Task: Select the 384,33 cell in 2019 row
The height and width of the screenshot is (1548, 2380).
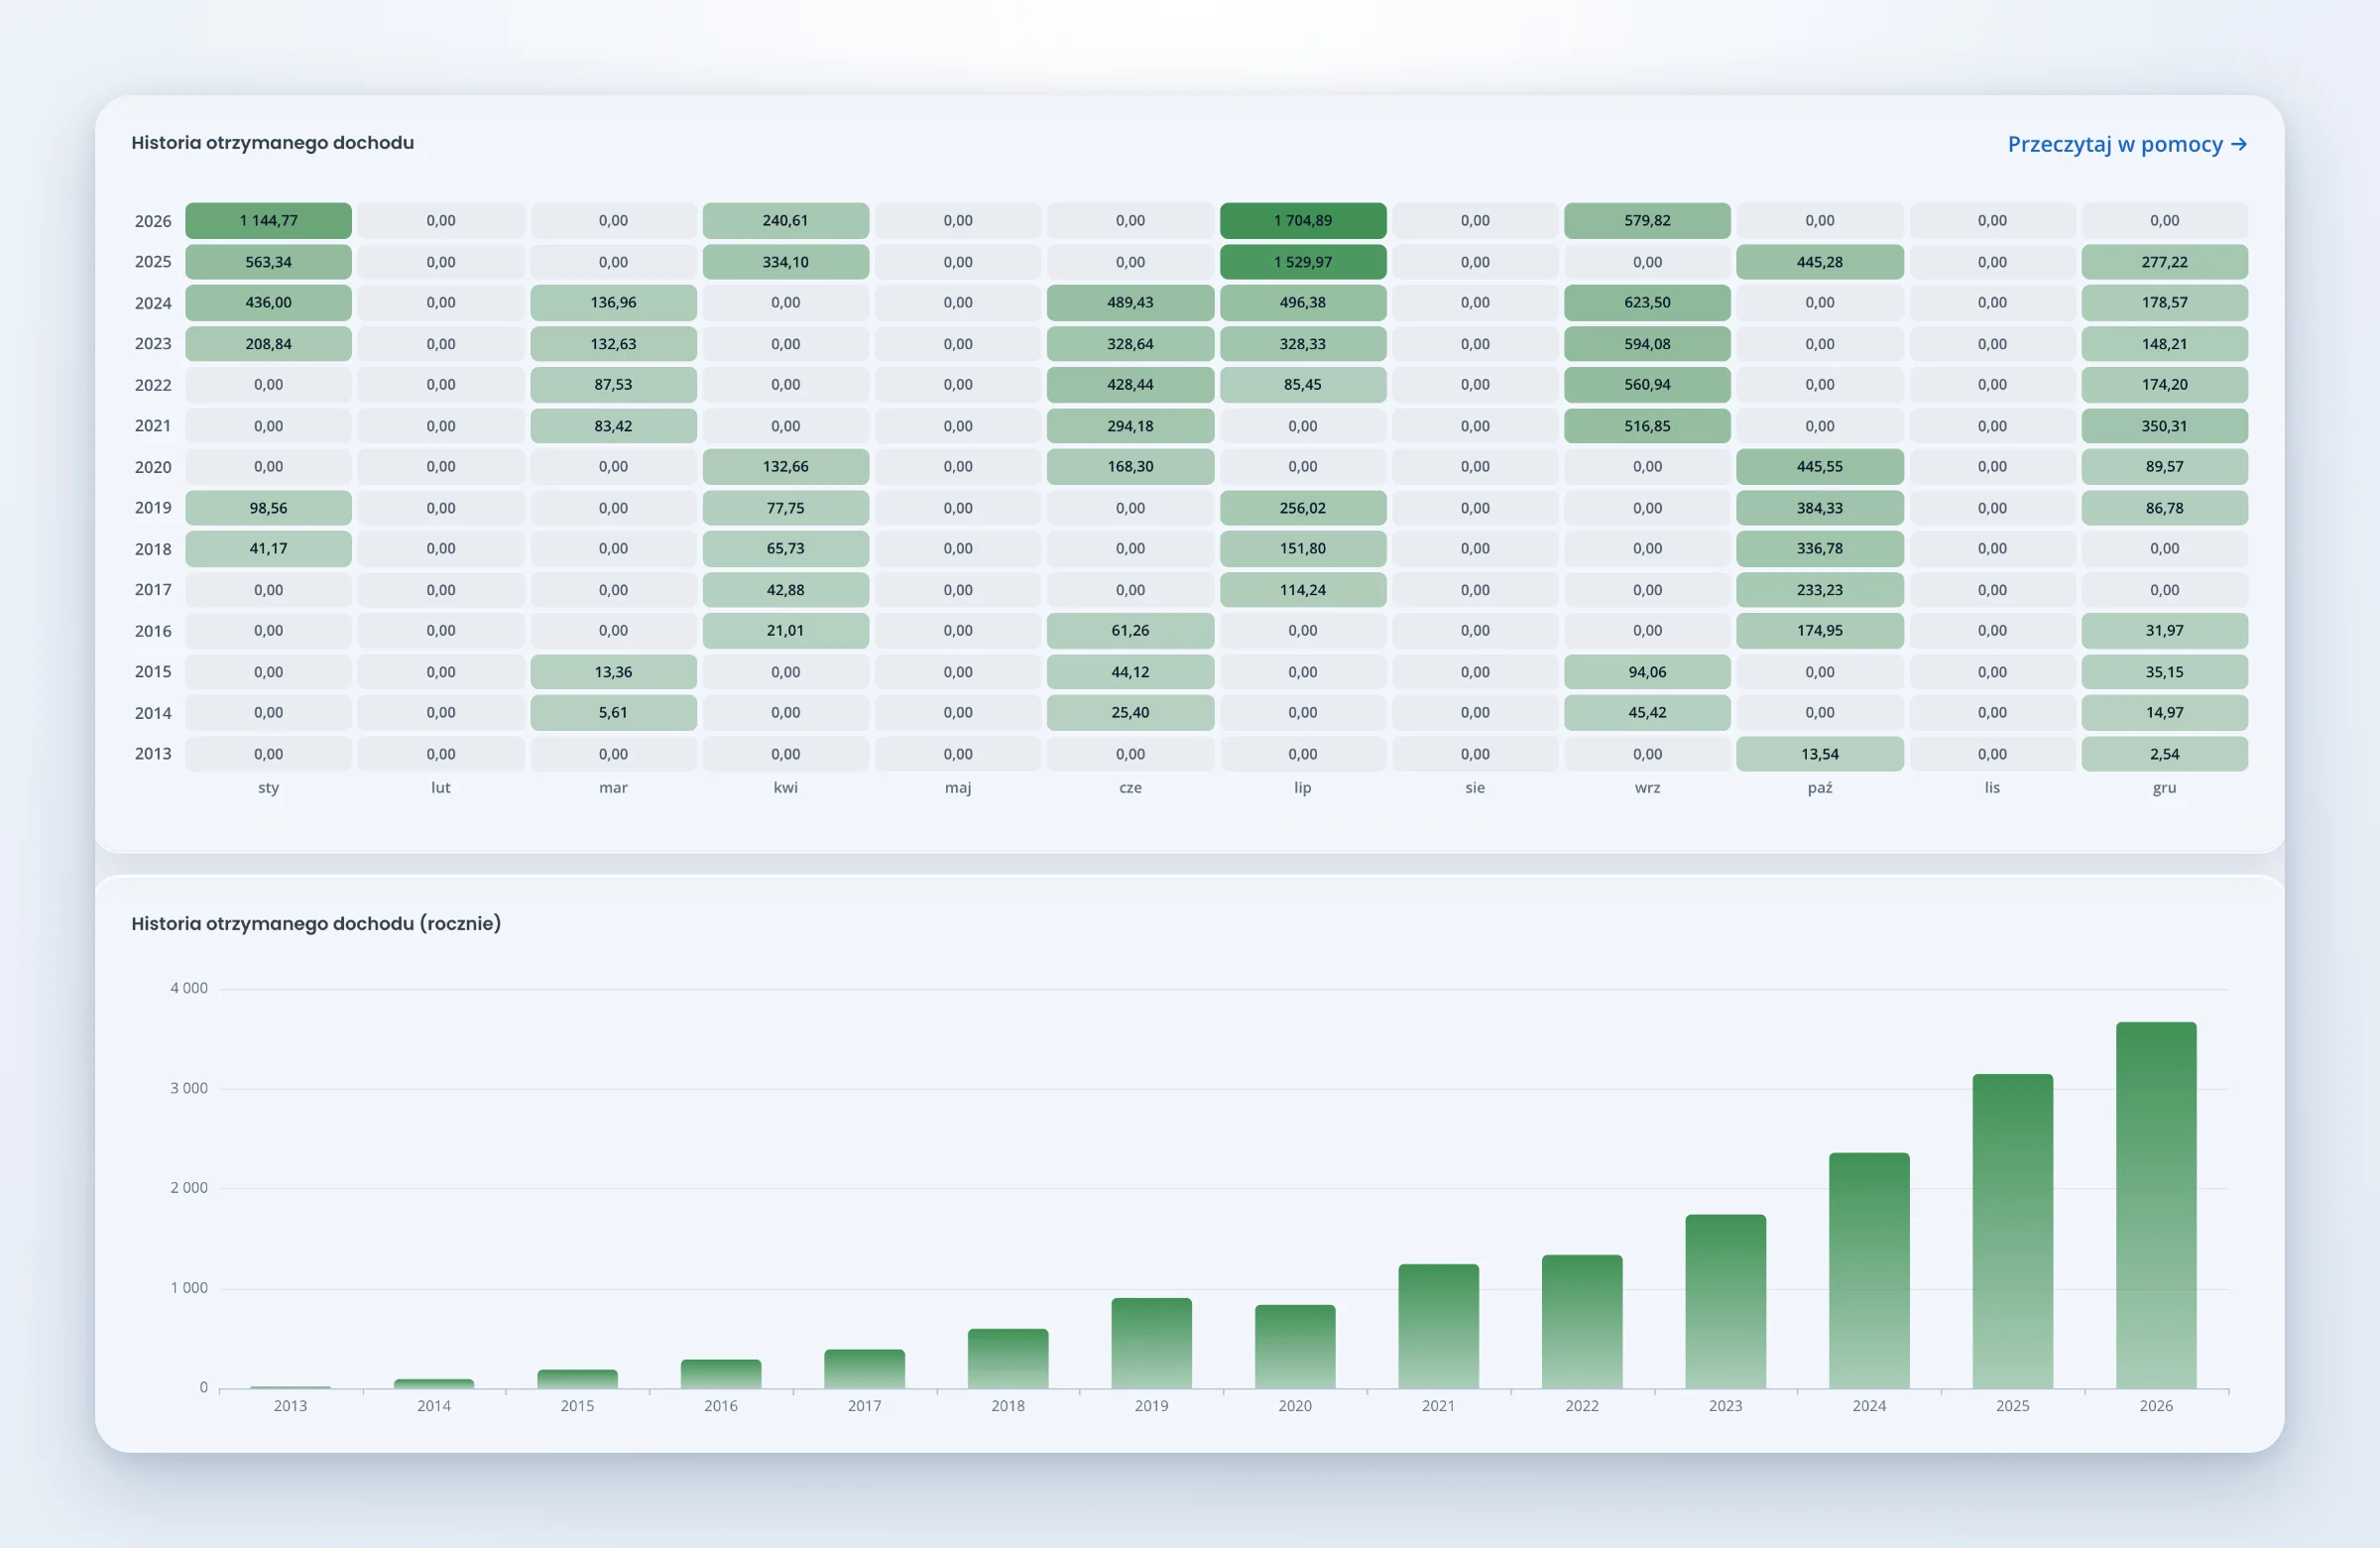Action: (x=1820, y=508)
